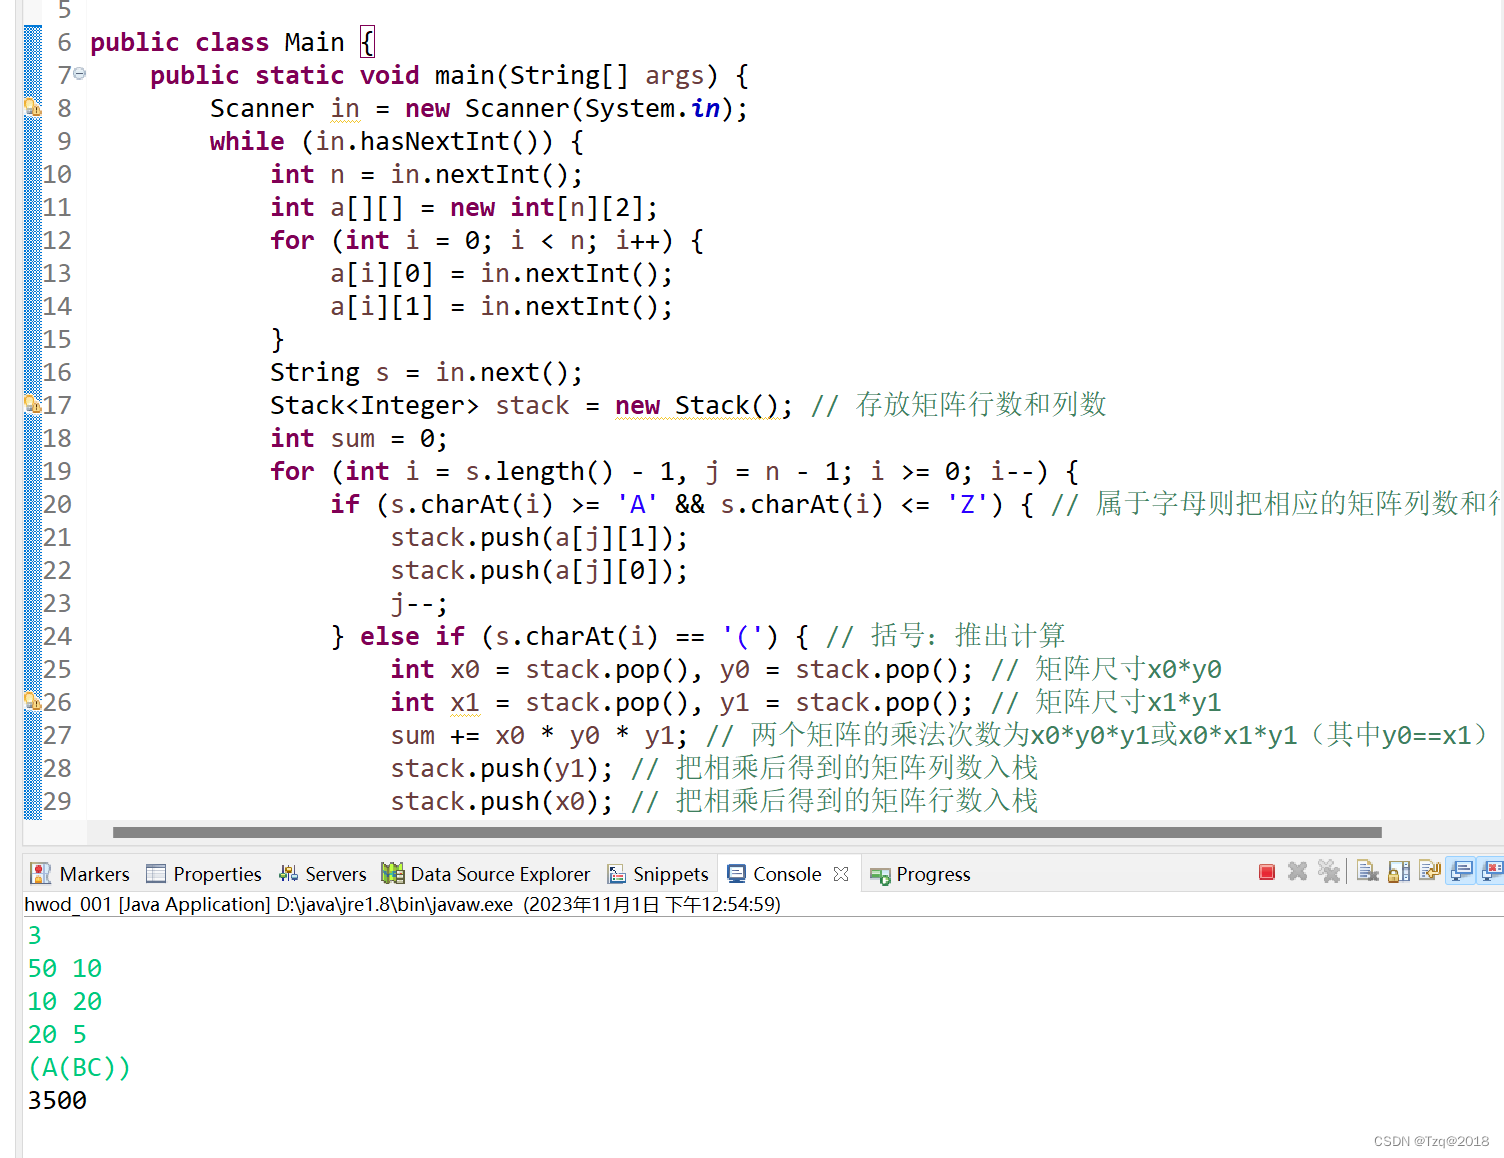Click the warning marker on line 26
The image size is (1504, 1158).
(32, 701)
